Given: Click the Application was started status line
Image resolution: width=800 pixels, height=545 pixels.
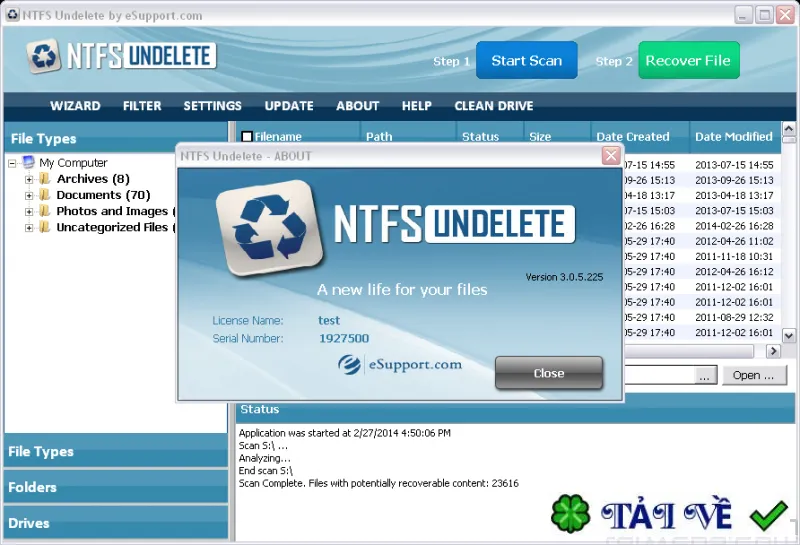Looking at the screenshot, I should point(345,433).
